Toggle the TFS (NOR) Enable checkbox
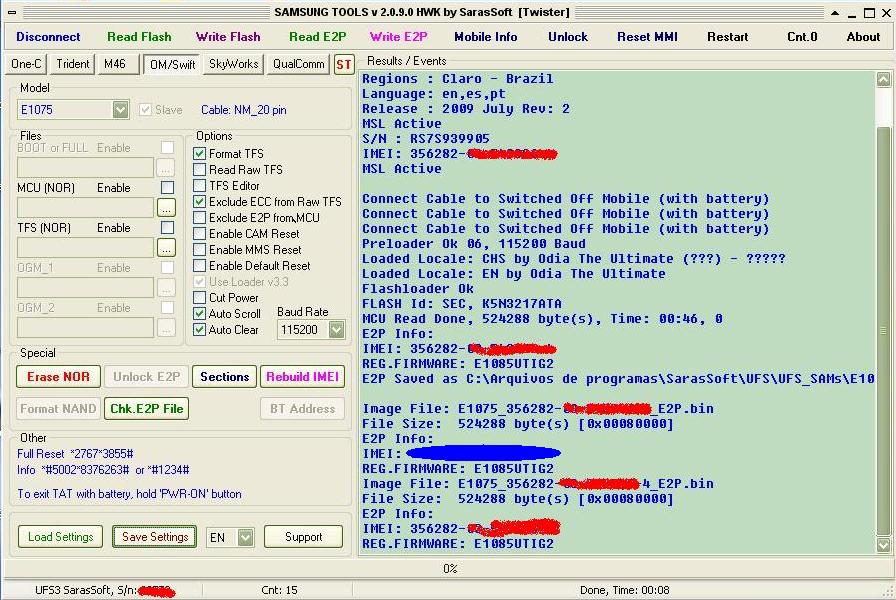The image size is (896, 600). 167,227
